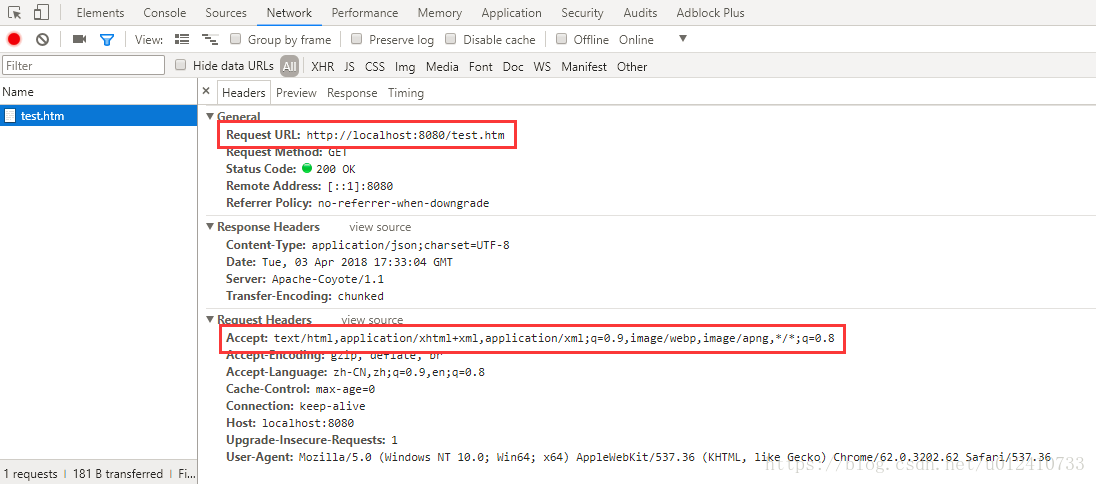This screenshot has height=484, width=1096.
Task: Filter requests by WS
Action: point(542,66)
